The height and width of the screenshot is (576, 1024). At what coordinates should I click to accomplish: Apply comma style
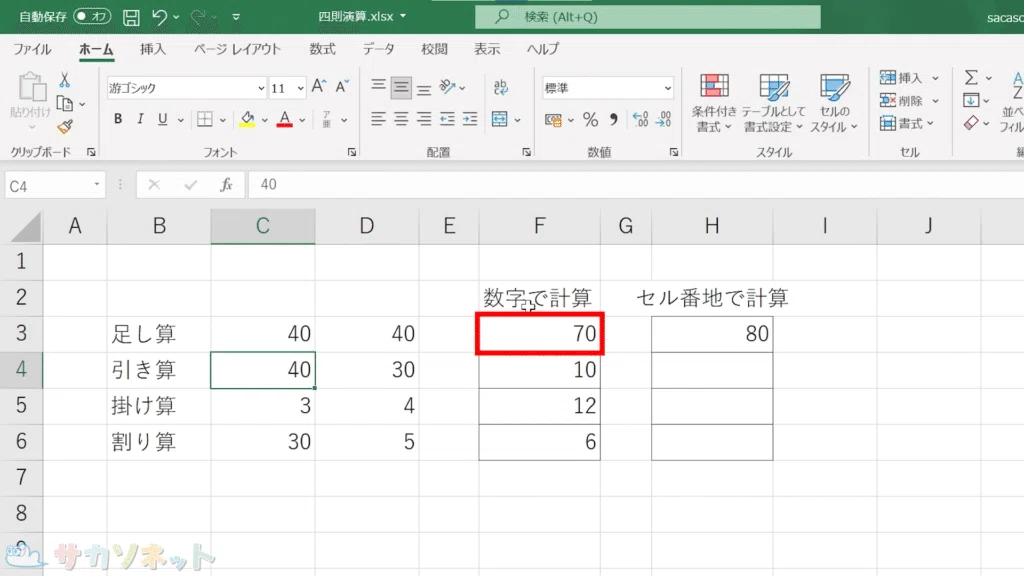[613, 120]
